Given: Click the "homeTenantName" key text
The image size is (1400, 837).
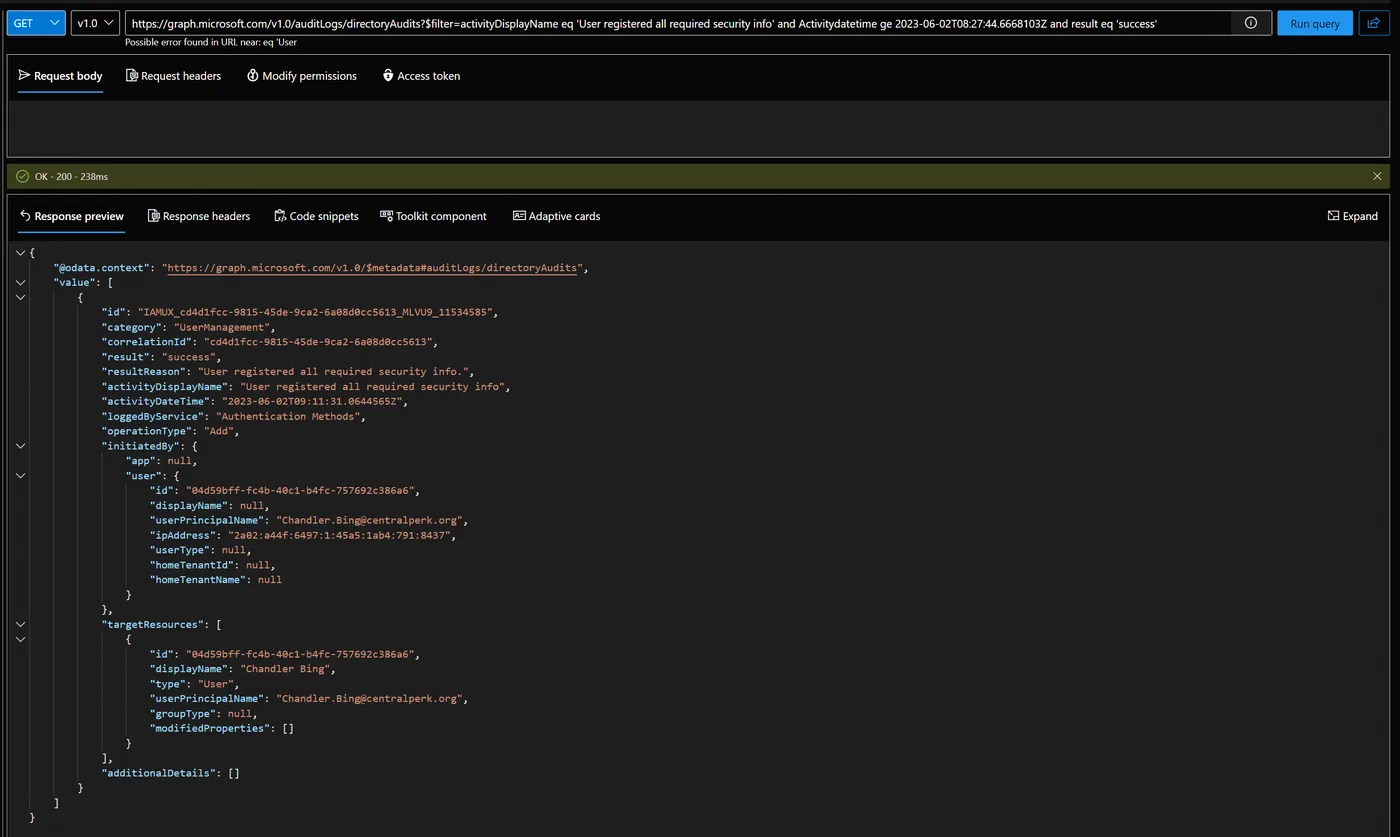Looking at the screenshot, I should click(x=197, y=580).
